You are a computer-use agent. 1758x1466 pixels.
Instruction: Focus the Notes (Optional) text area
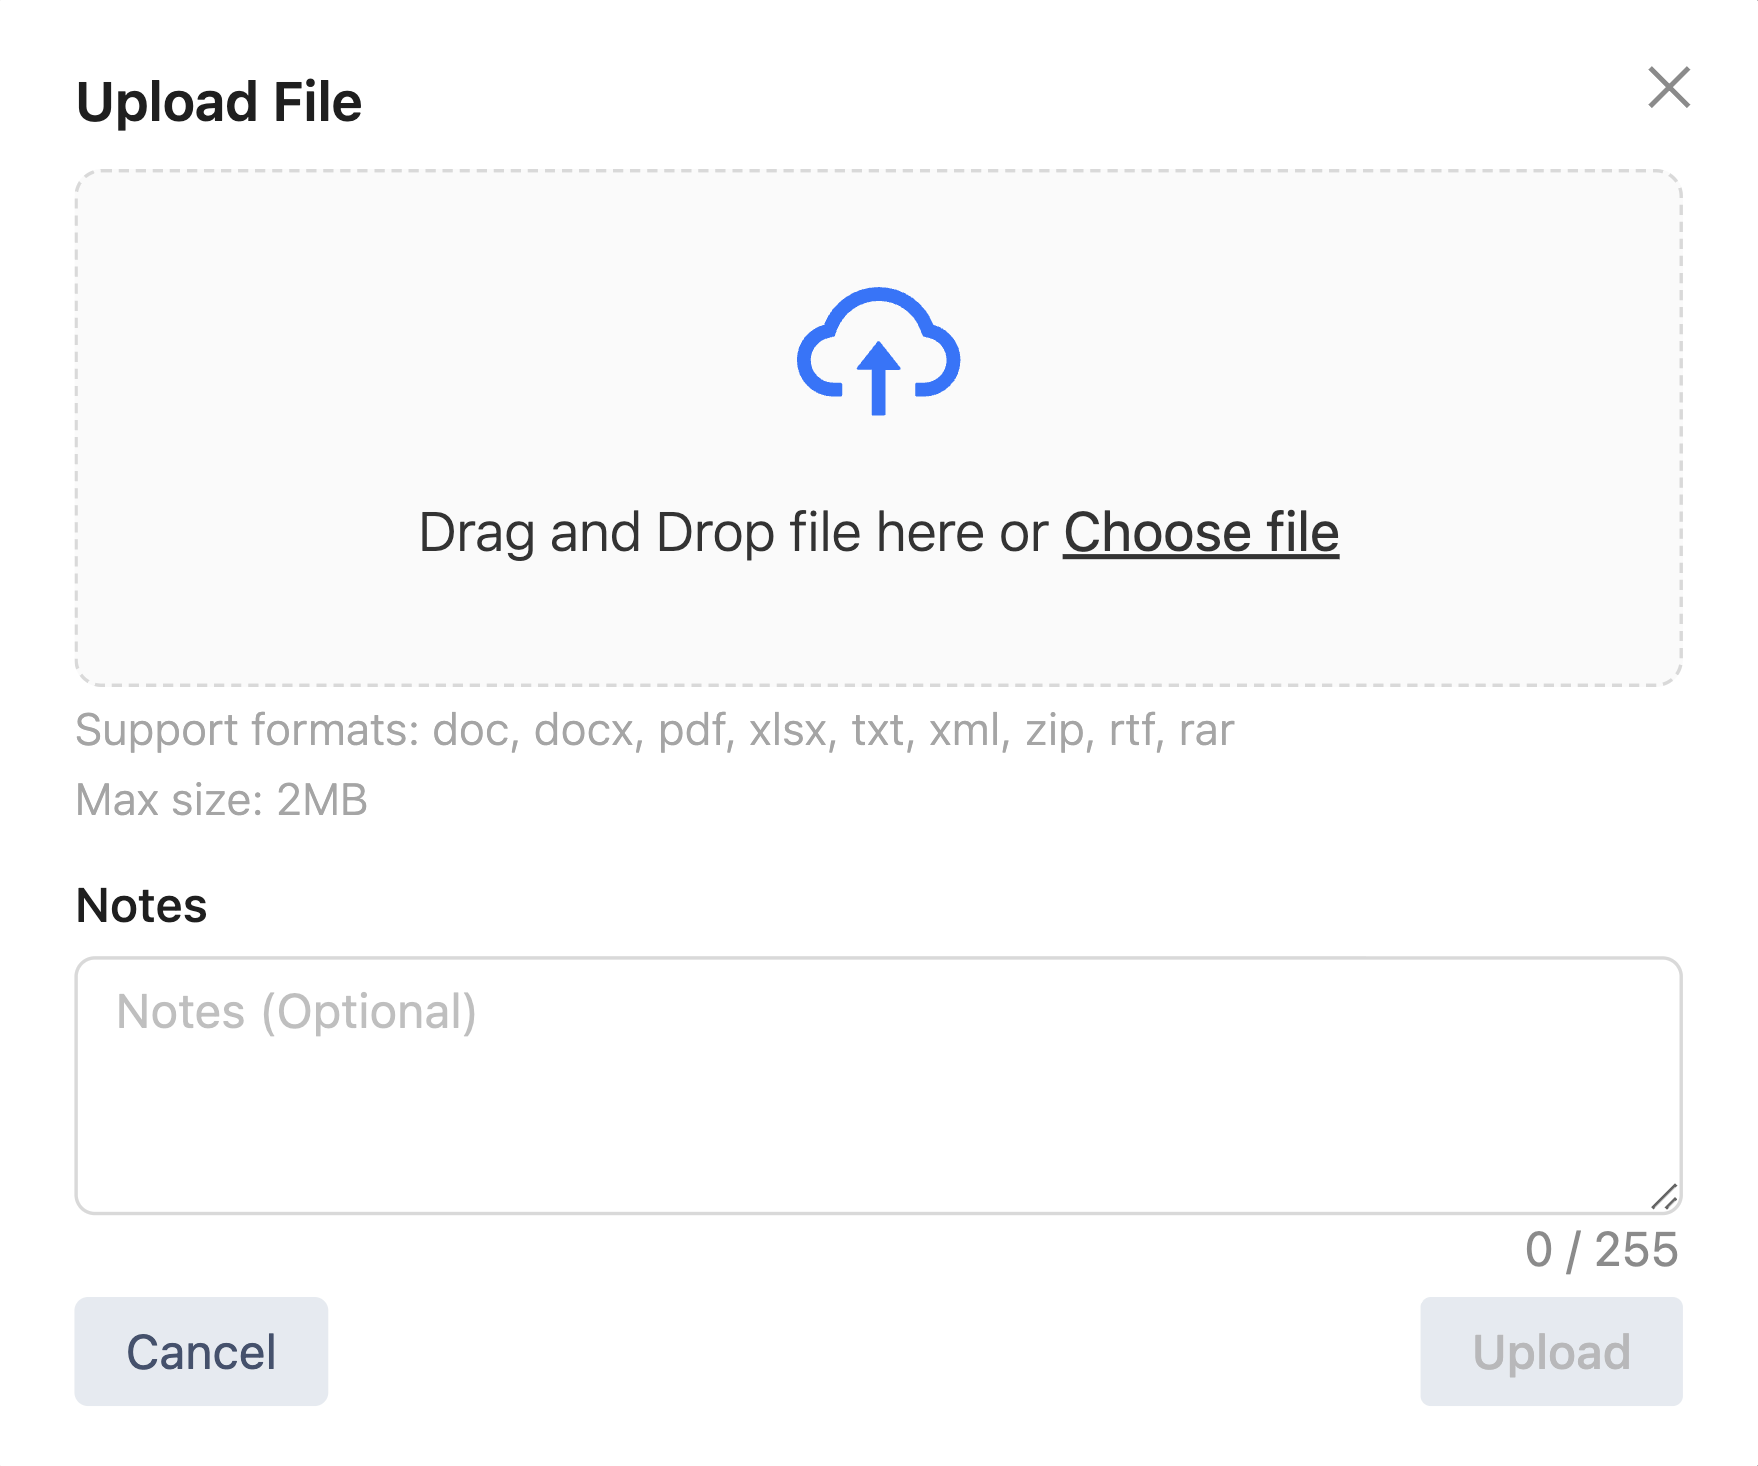(878, 1086)
